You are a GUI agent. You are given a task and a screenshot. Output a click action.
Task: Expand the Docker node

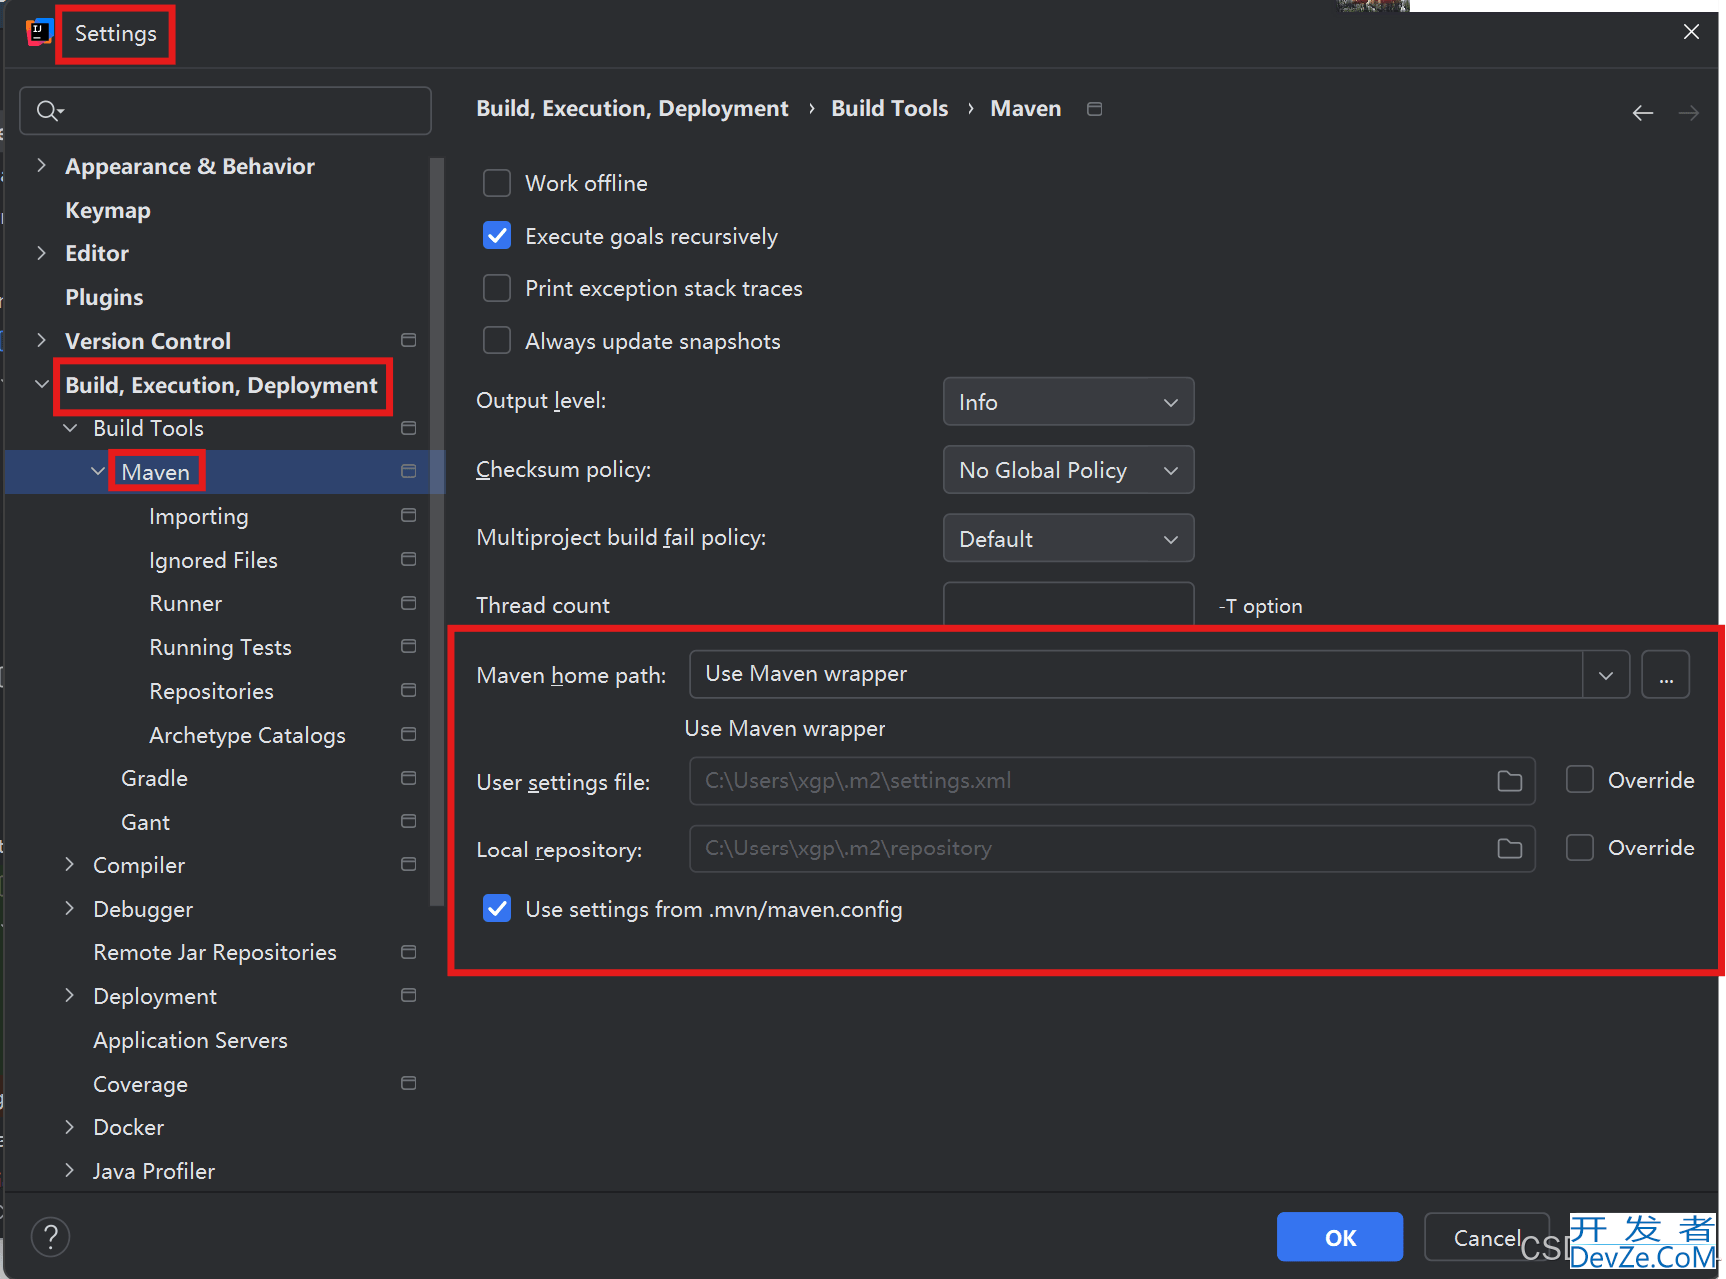[x=70, y=1127]
